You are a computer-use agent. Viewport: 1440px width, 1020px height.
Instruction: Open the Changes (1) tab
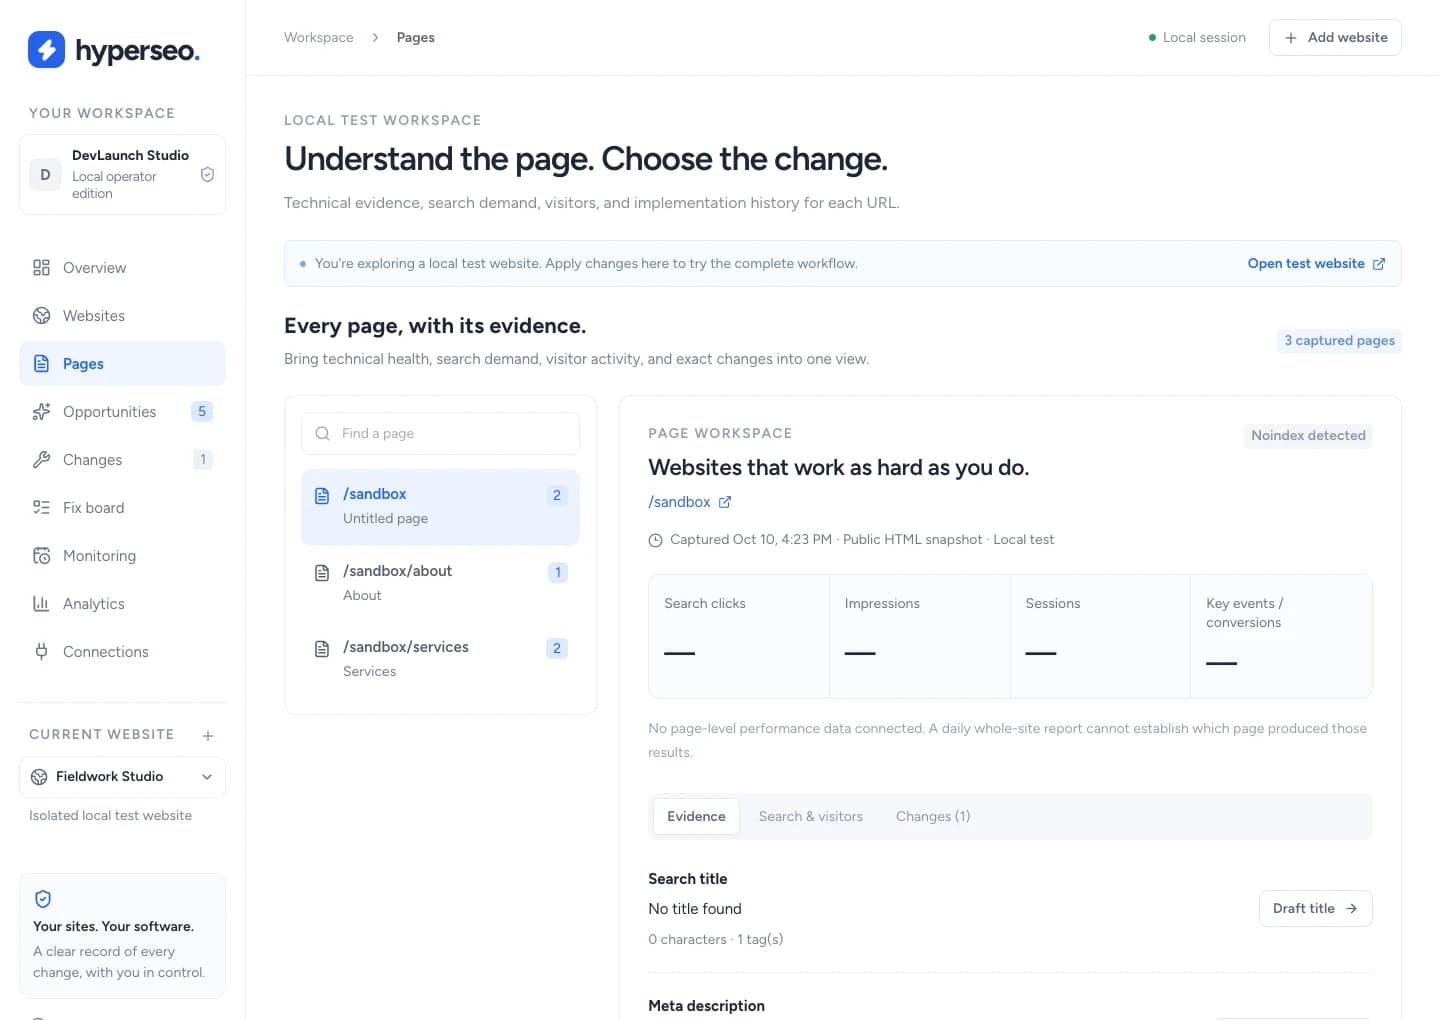click(933, 816)
